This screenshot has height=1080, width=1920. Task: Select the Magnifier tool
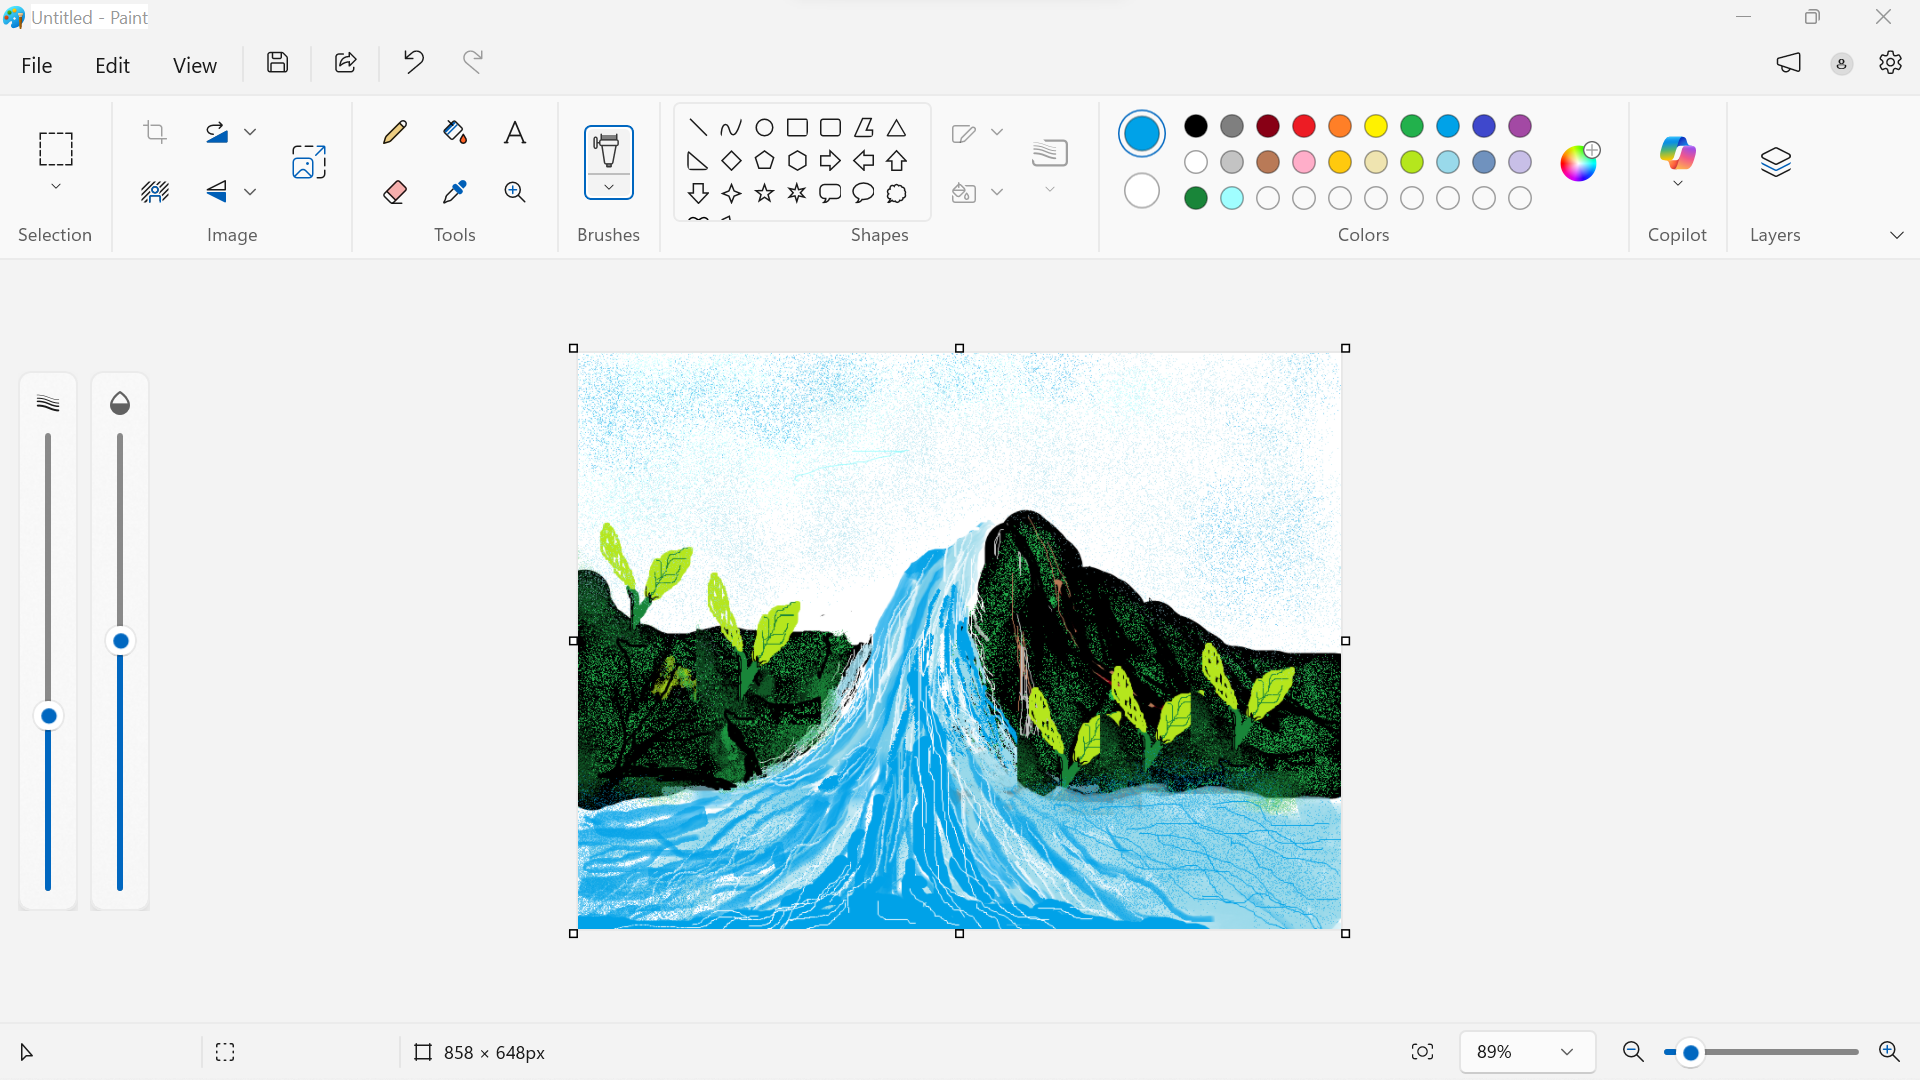[515, 192]
